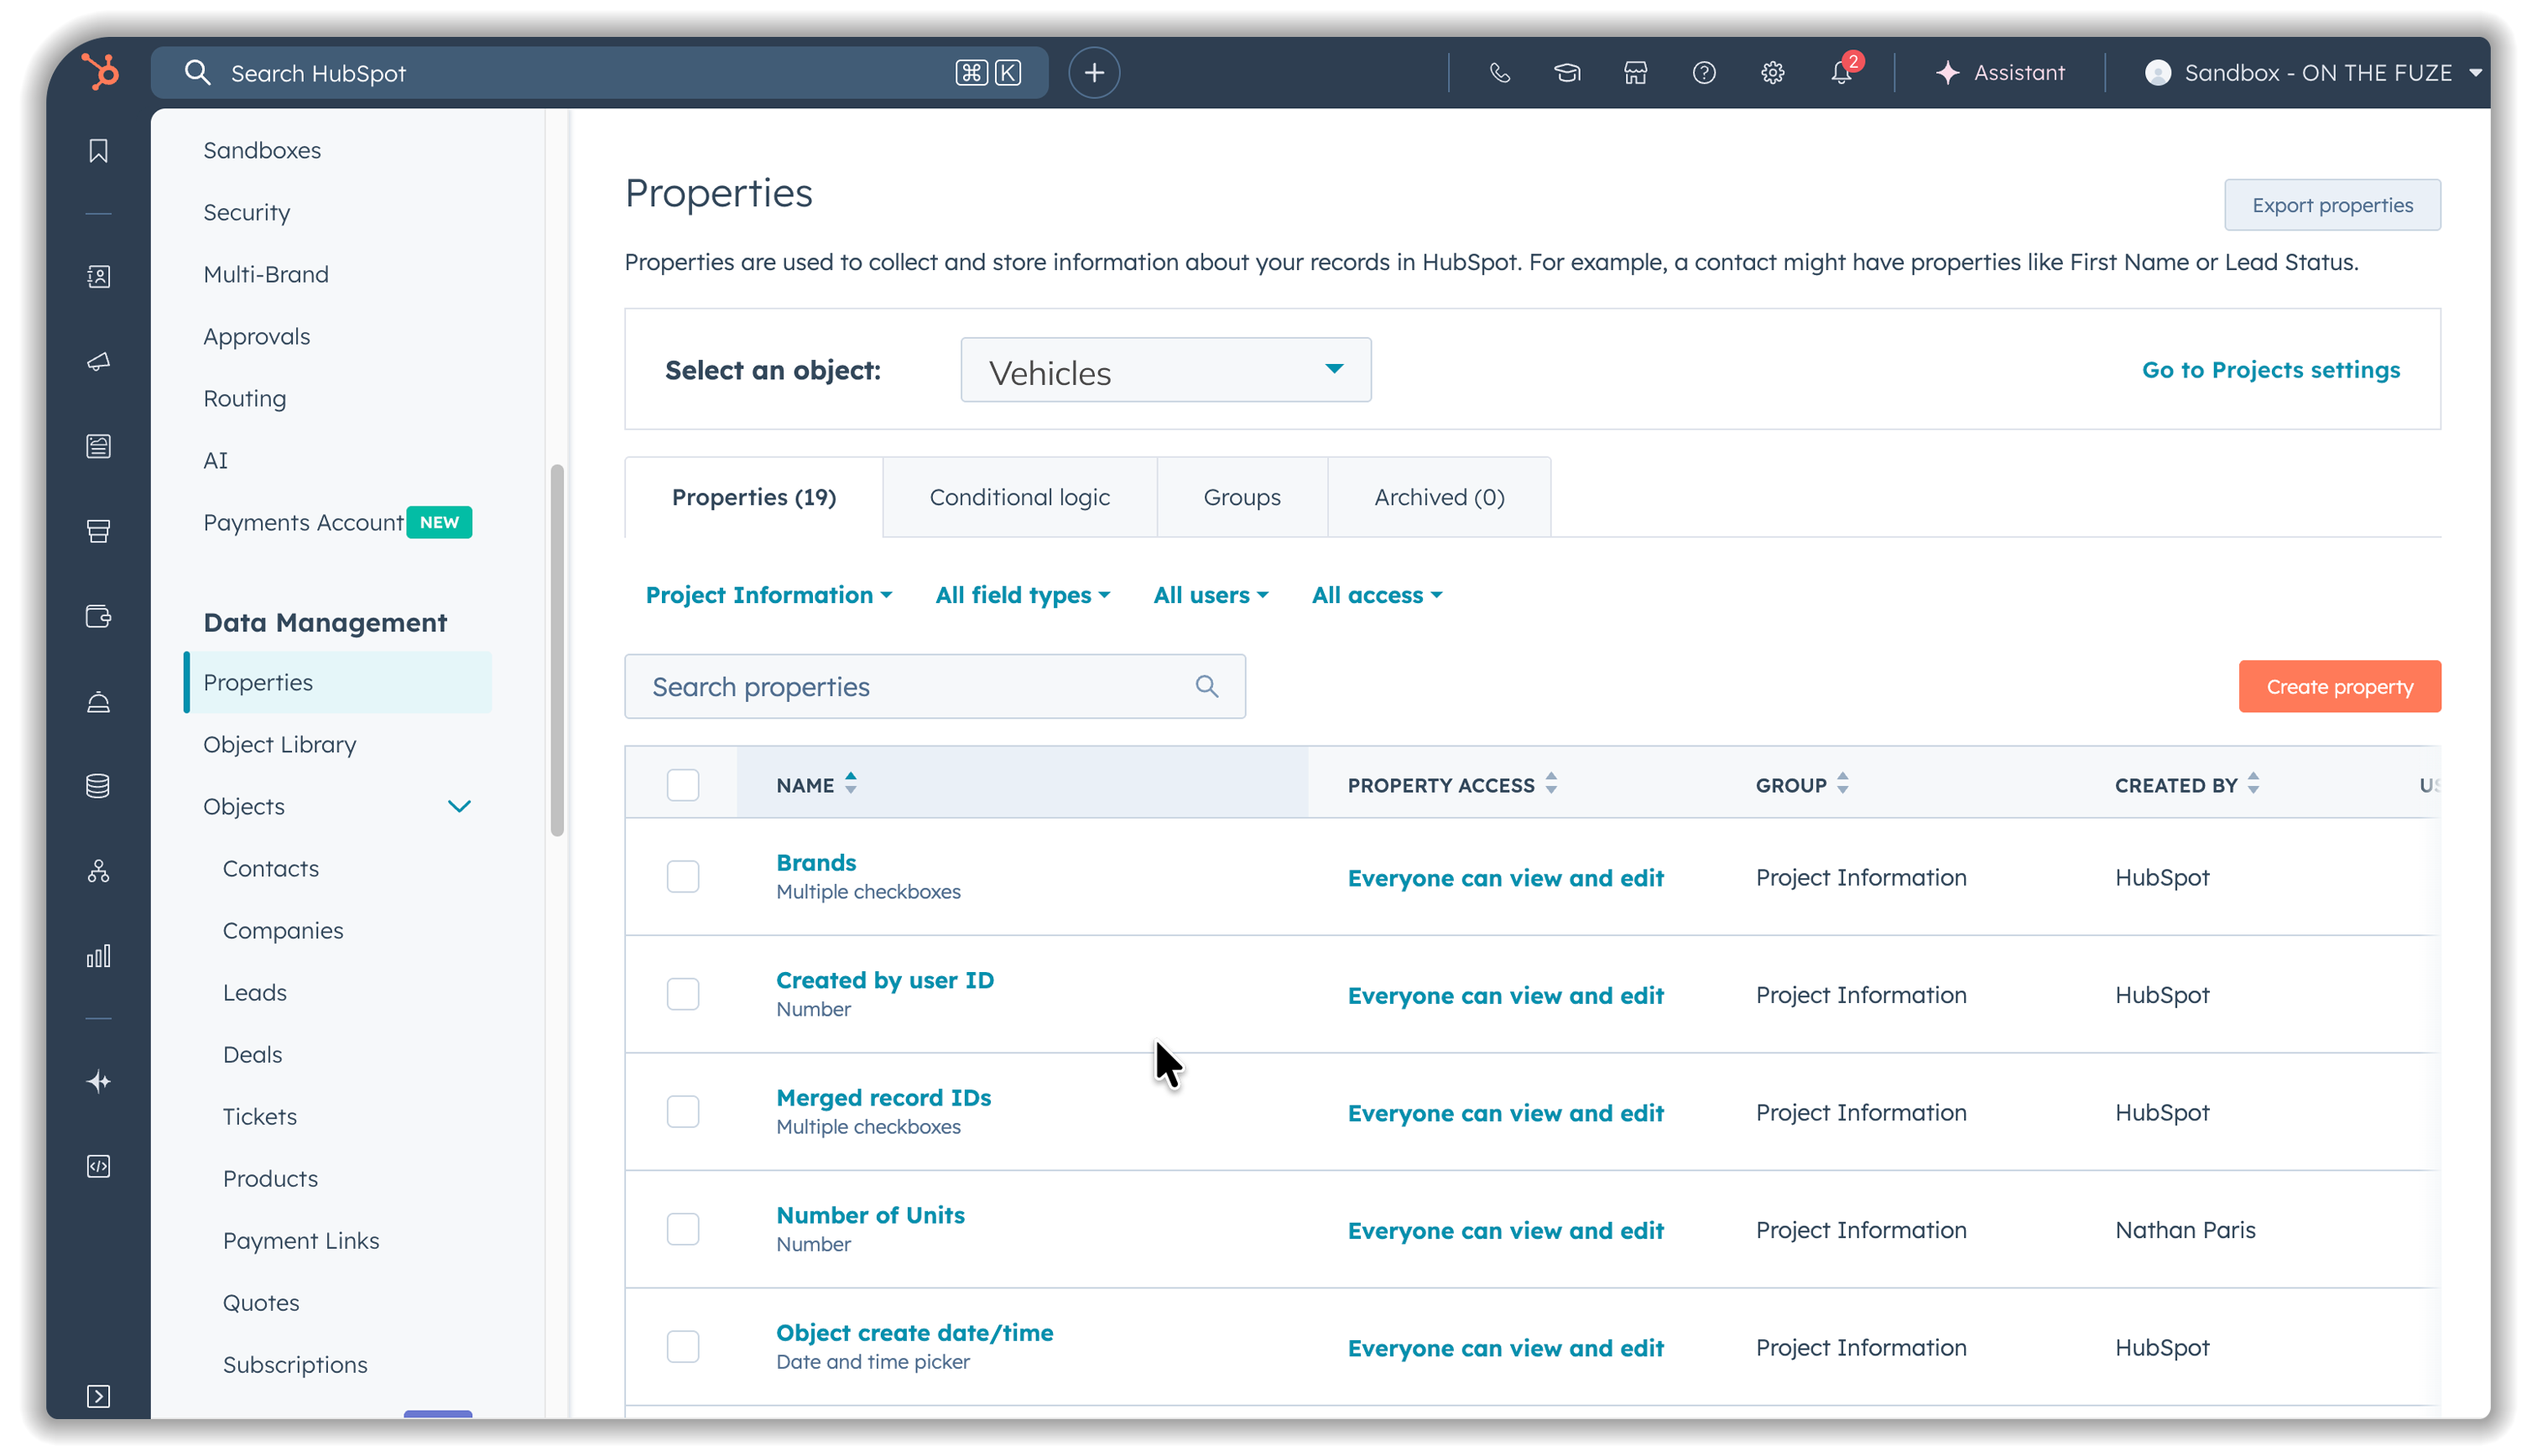
Task: Switch to the Conditional logic tab
Action: coord(1019,496)
